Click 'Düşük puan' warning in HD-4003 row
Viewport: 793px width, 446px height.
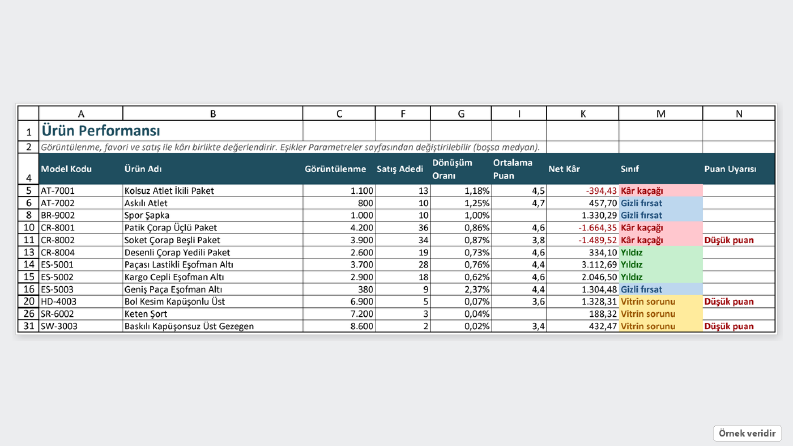(739, 301)
